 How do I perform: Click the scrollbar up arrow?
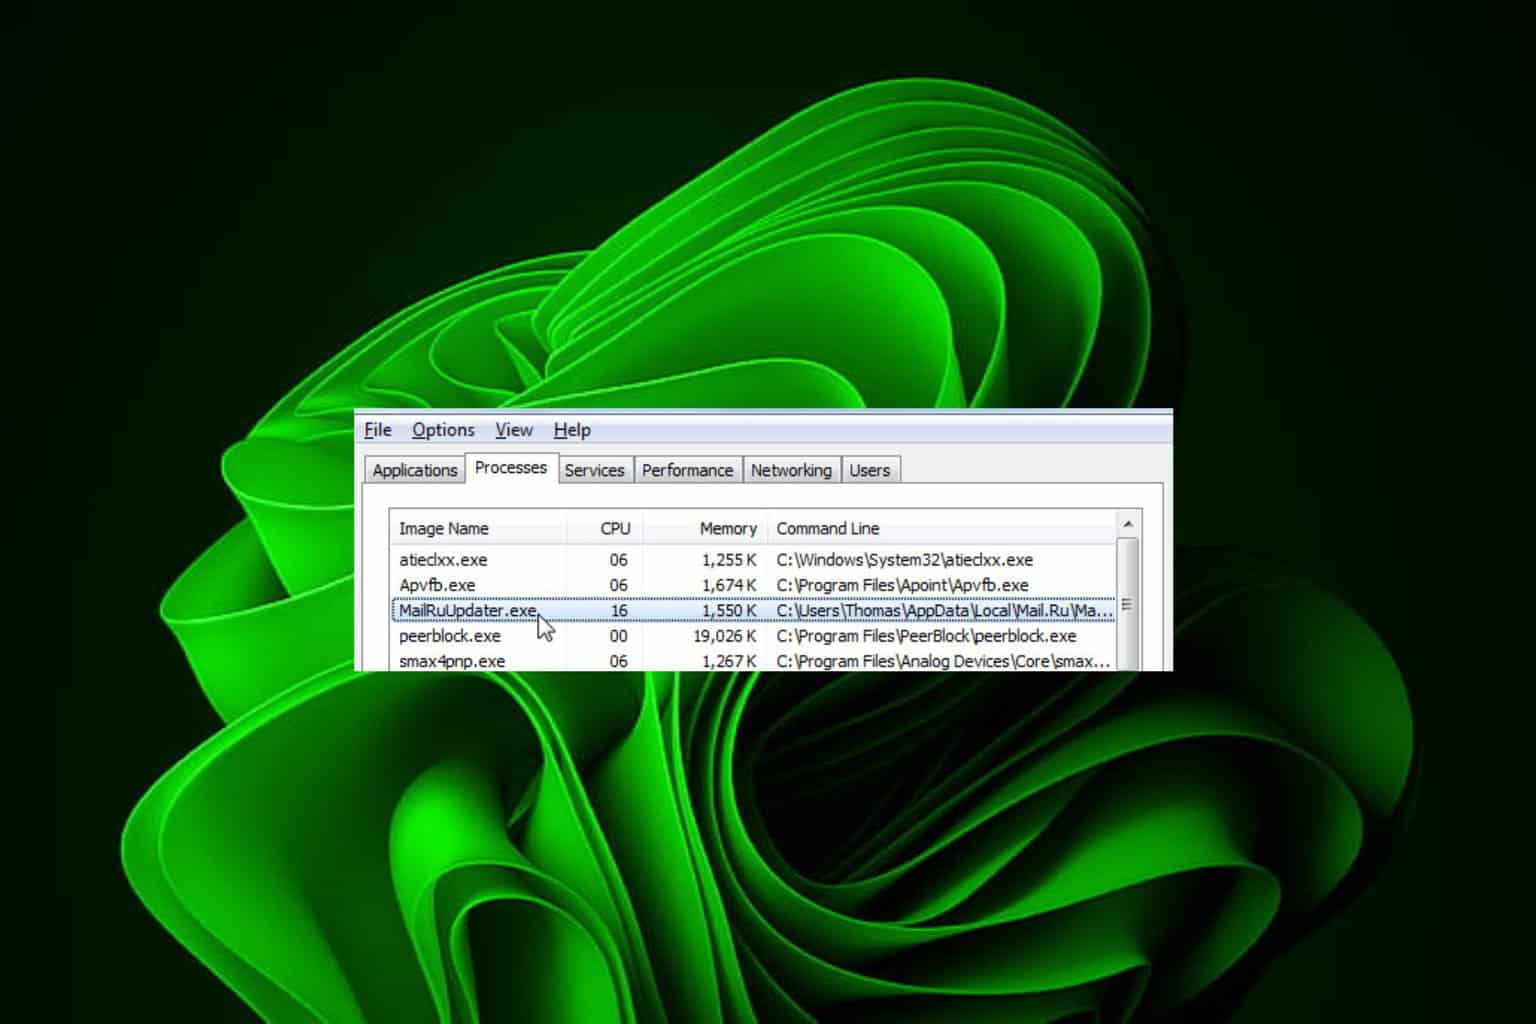click(1128, 524)
